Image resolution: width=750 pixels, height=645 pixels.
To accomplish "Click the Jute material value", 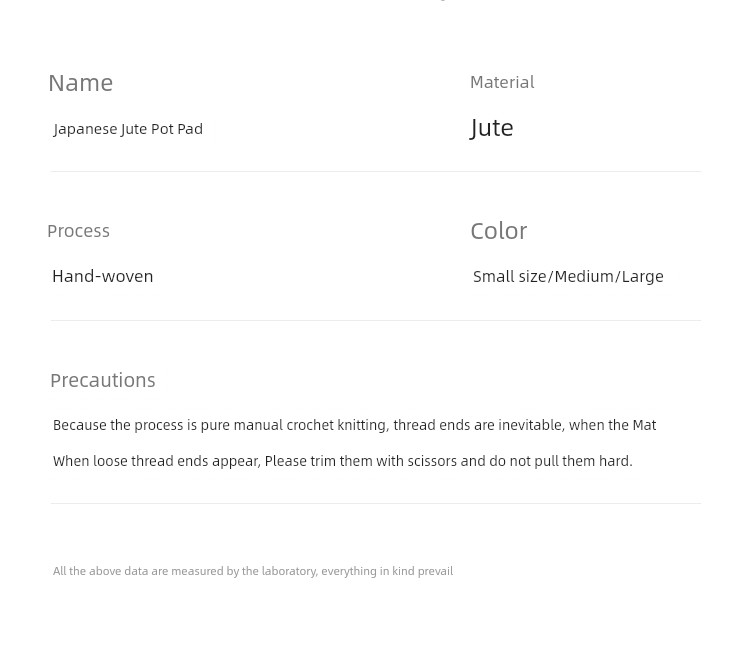I will point(492,128).
